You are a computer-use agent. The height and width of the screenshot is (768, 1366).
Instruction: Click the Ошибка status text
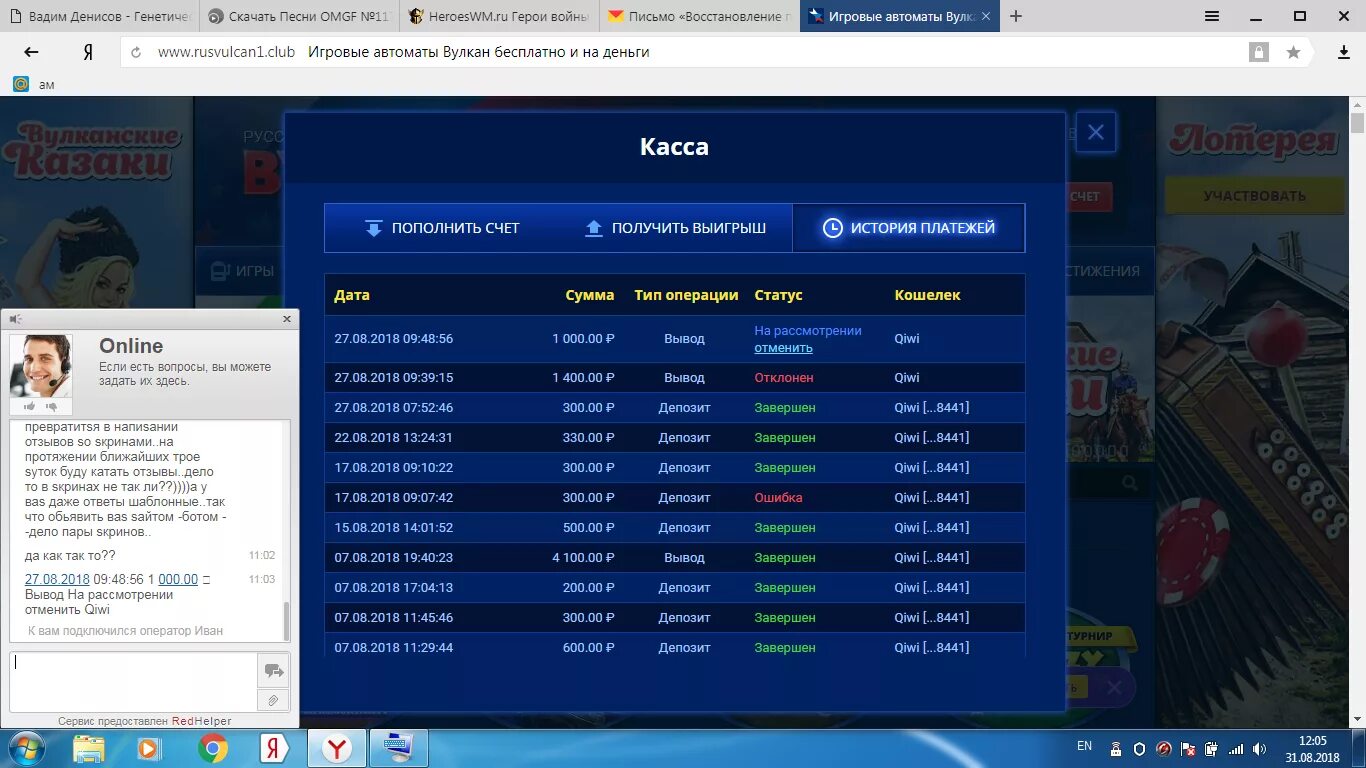point(778,498)
